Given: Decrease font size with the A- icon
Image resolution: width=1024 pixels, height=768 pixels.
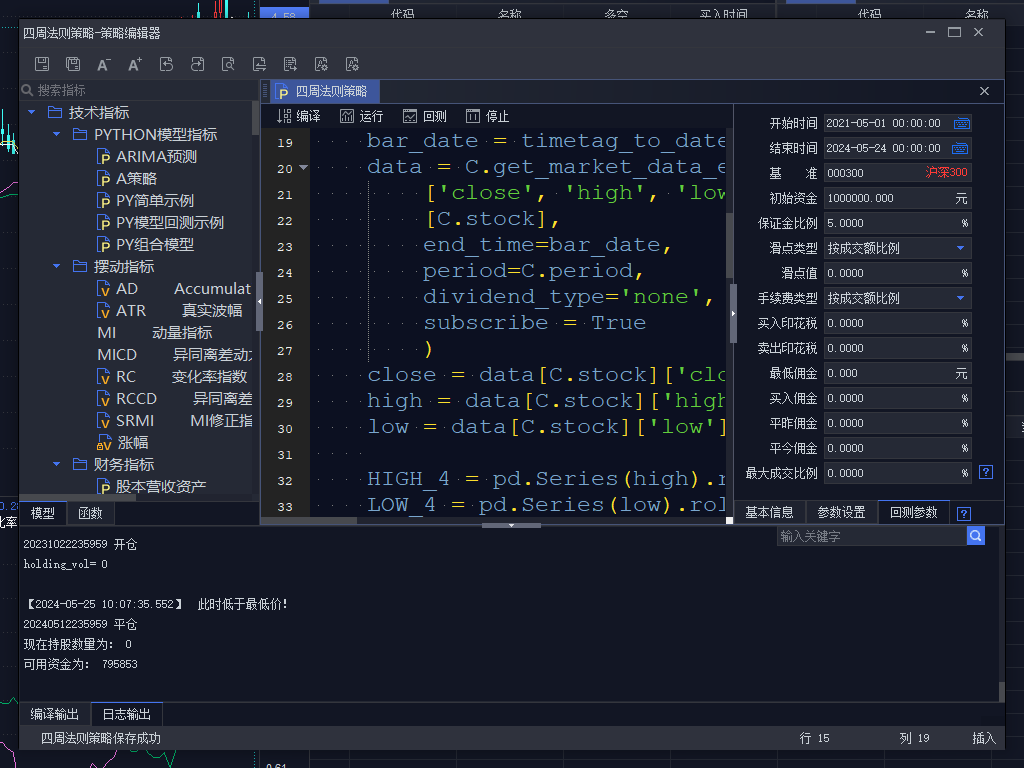Looking at the screenshot, I should (104, 64).
